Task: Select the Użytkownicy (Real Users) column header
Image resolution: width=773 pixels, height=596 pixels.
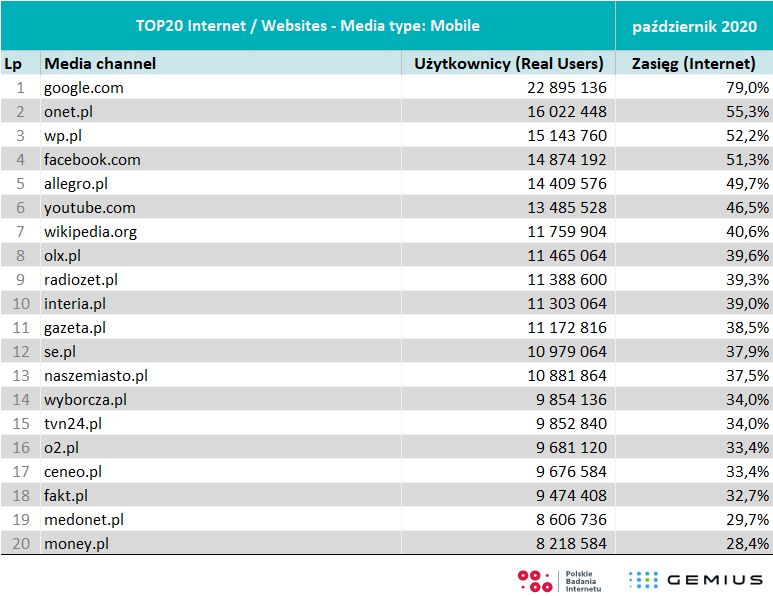Action: pyautogui.click(x=509, y=64)
